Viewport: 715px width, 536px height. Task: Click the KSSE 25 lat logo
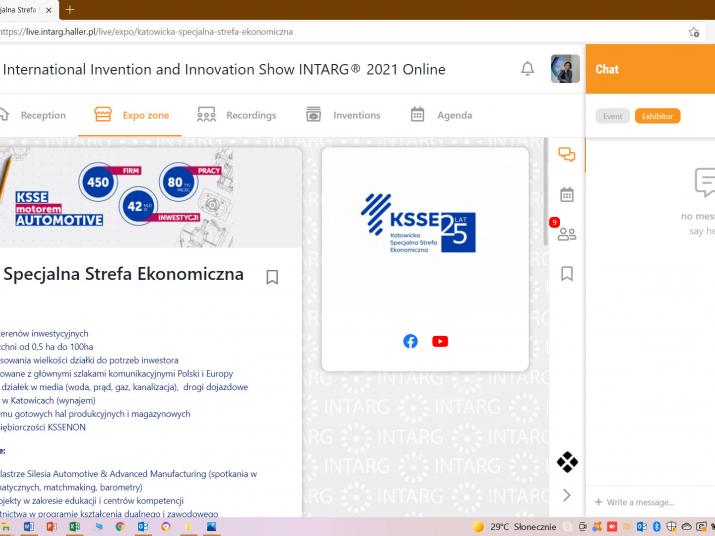(418, 222)
